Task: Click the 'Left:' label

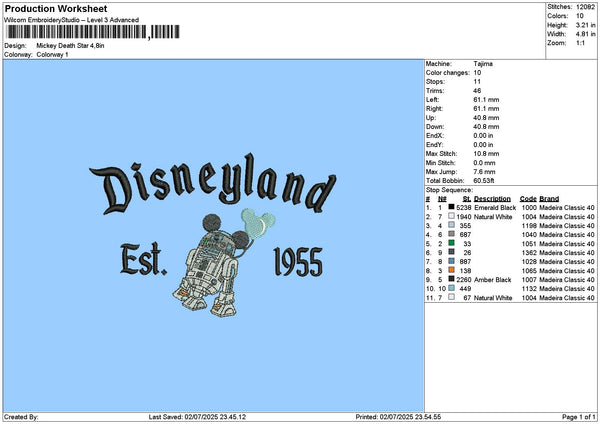Action: (x=432, y=99)
